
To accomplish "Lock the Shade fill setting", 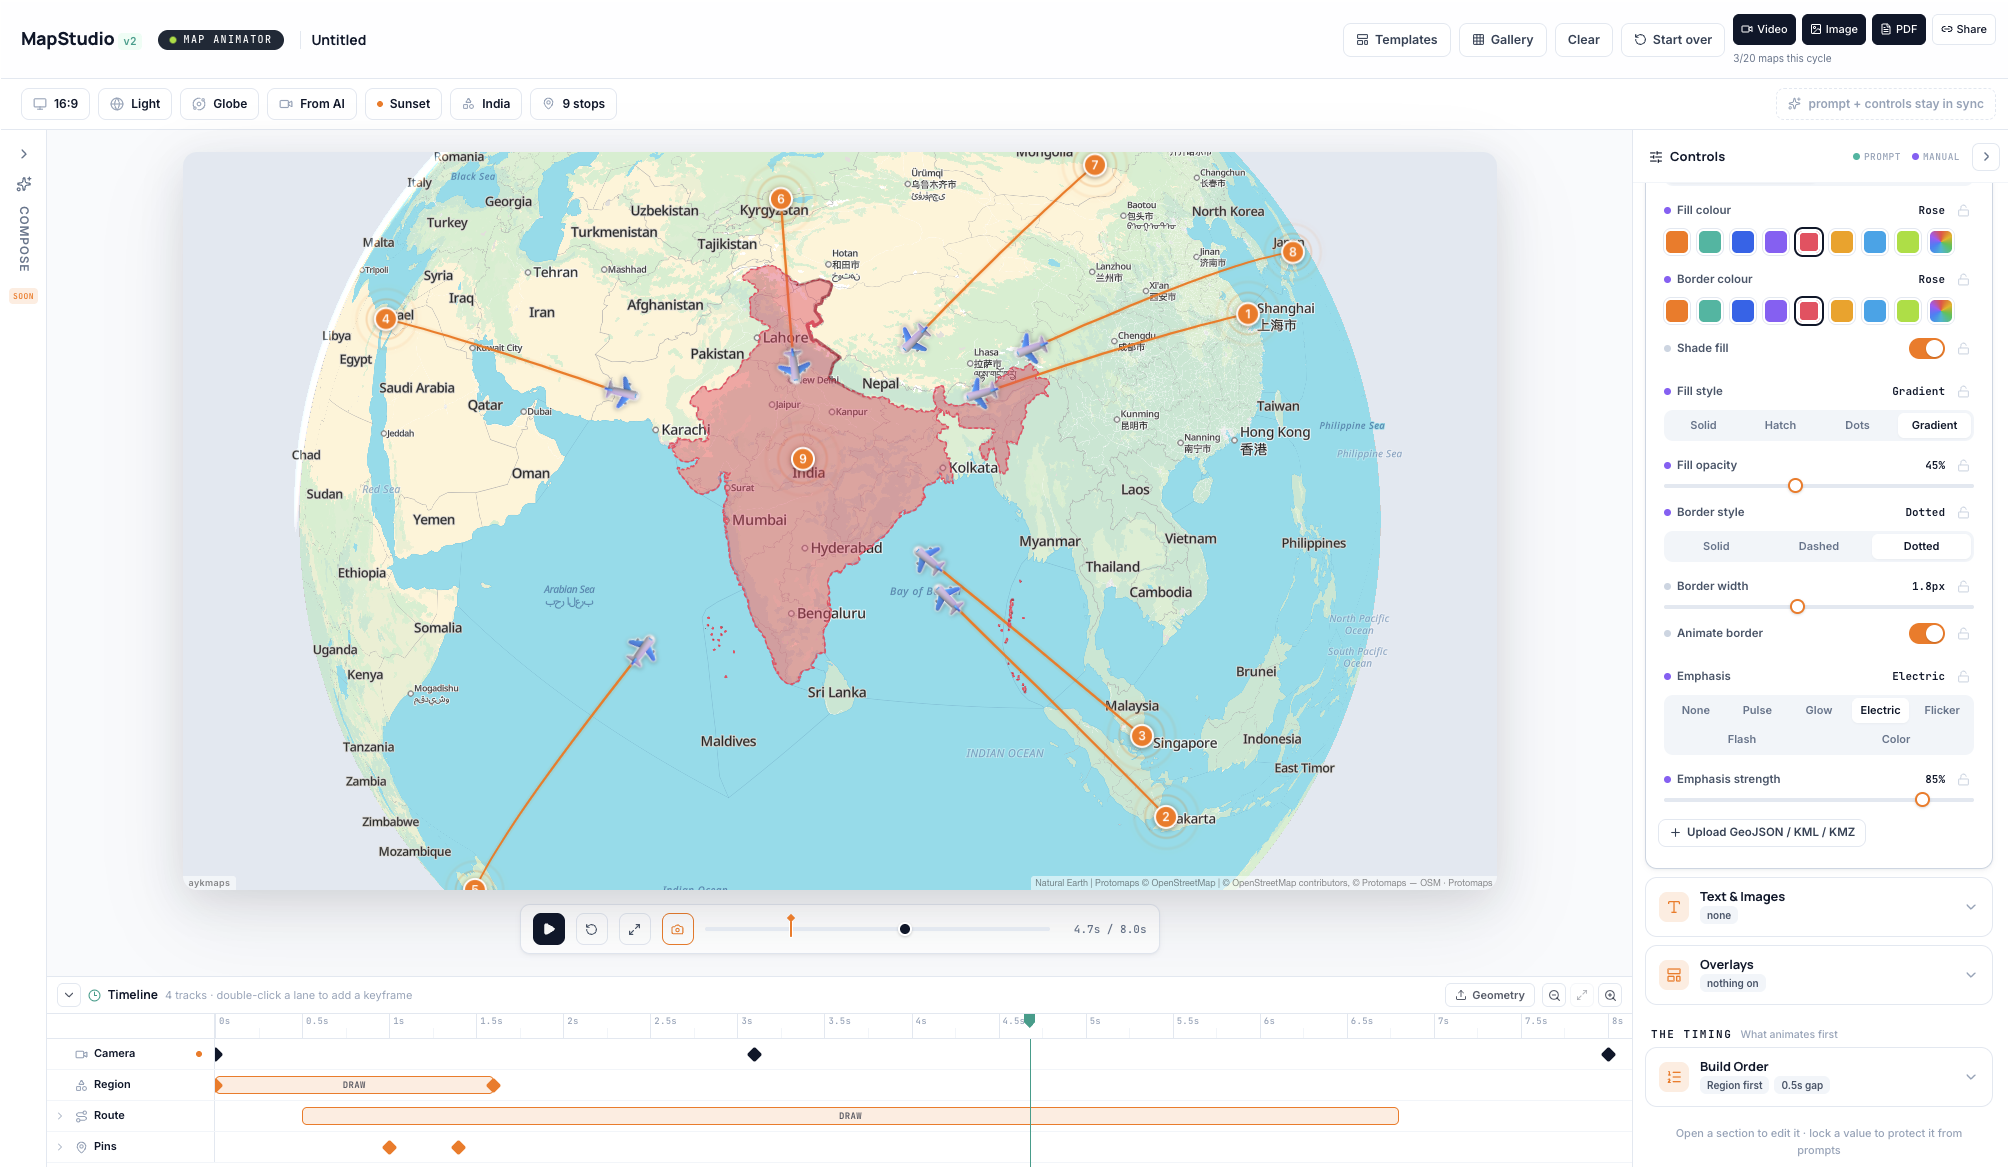I will 1964,349.
